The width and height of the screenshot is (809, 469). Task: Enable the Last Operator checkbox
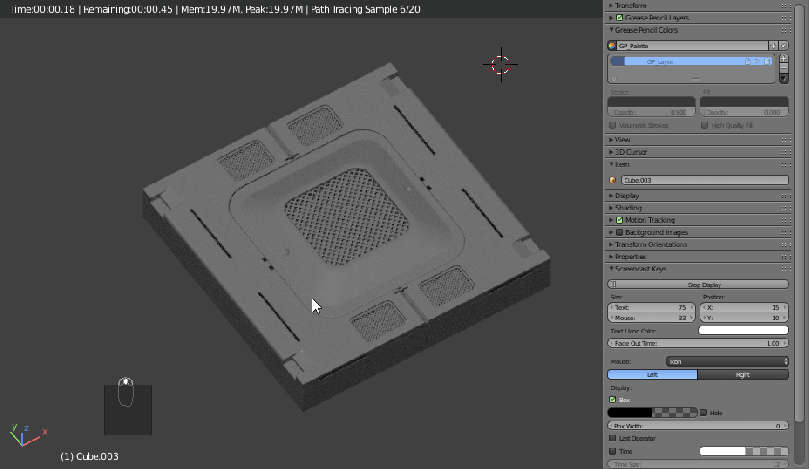(612, 438)
